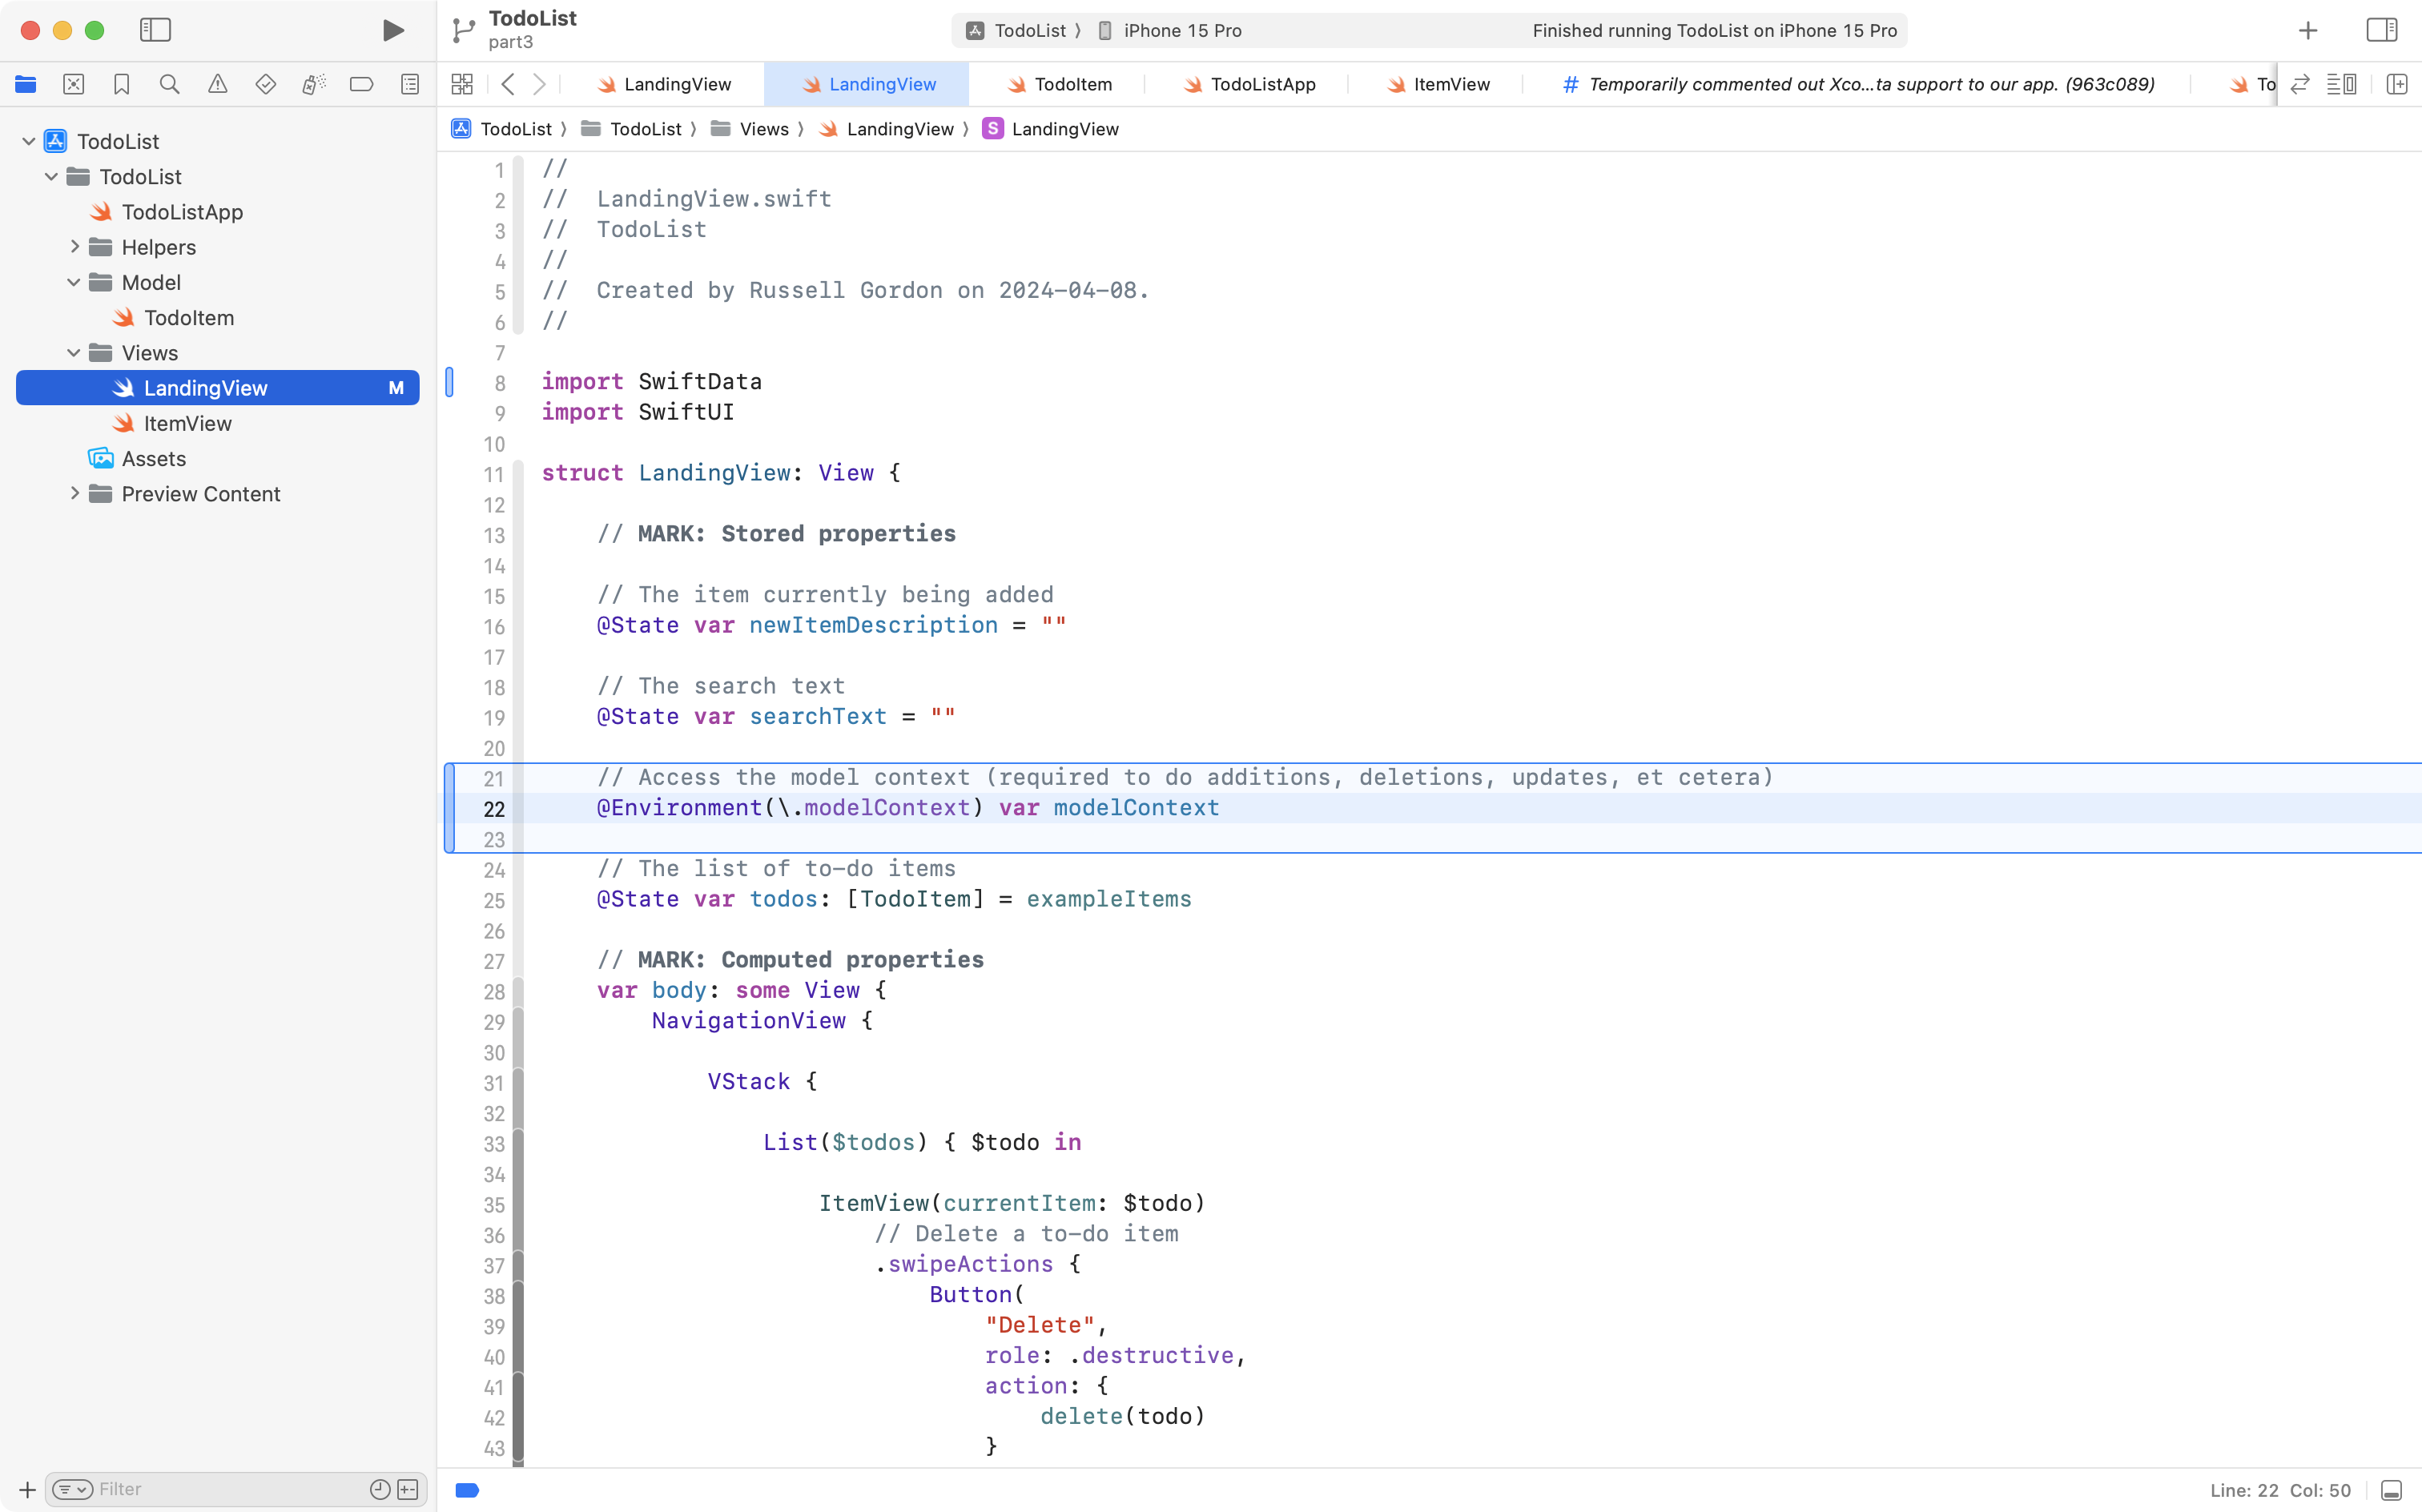Open the Report navigator
The height and width of the screenshot is (1512, 2422).
pos(410,84)
